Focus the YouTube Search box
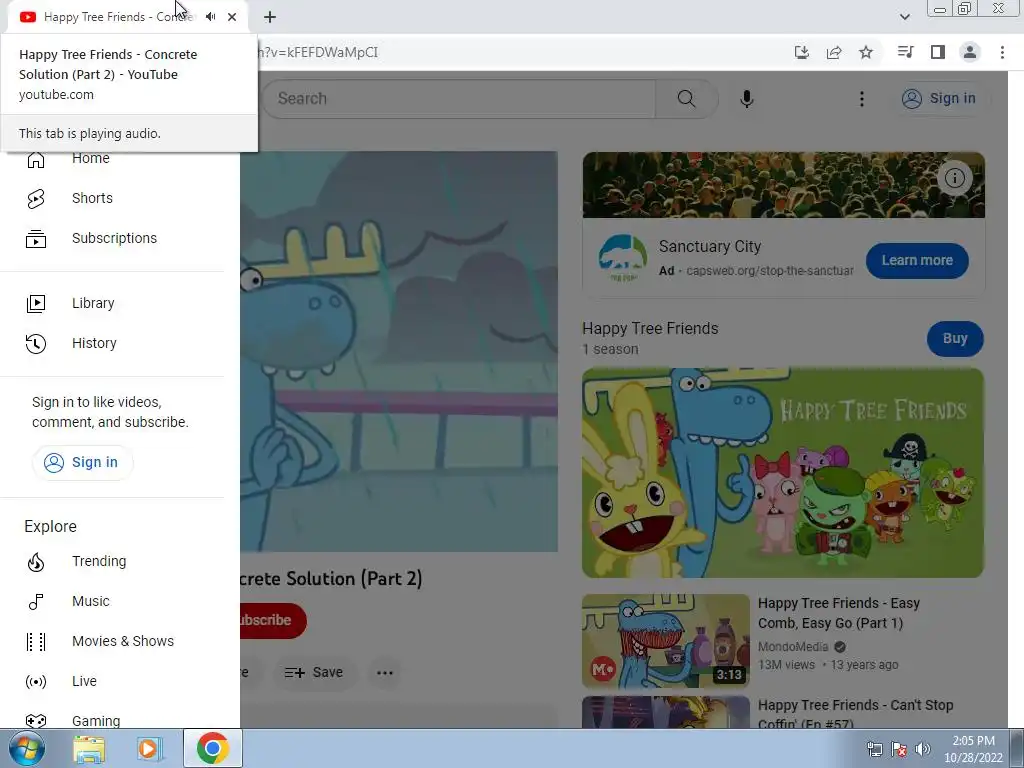This screenshot has width=1024, height=768. [458, 99]
